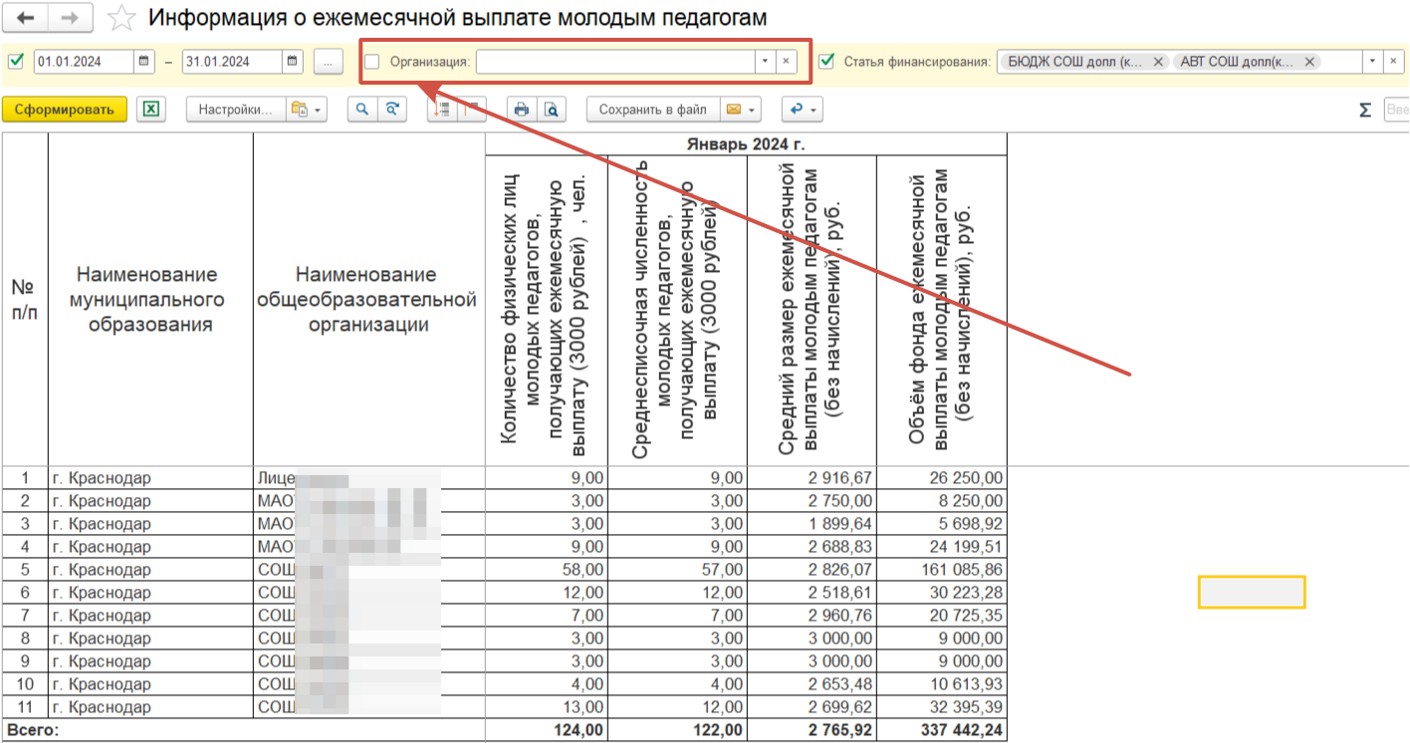Image resolution: width=1410 pixels, height=743 pixels.
Task: Add report to favorites with star icon
Action: [121, 18]
